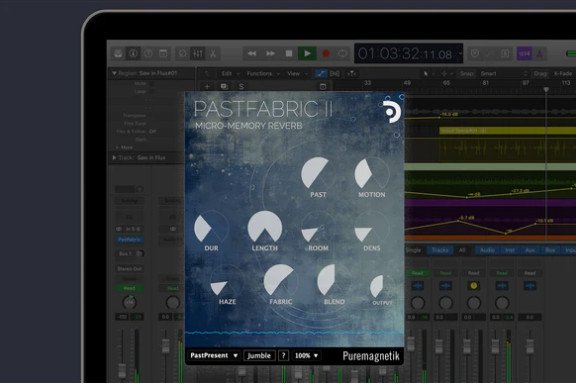
Task: Open the View menu in tracks area
Action: pyautogui.click(x=296, y=73)
